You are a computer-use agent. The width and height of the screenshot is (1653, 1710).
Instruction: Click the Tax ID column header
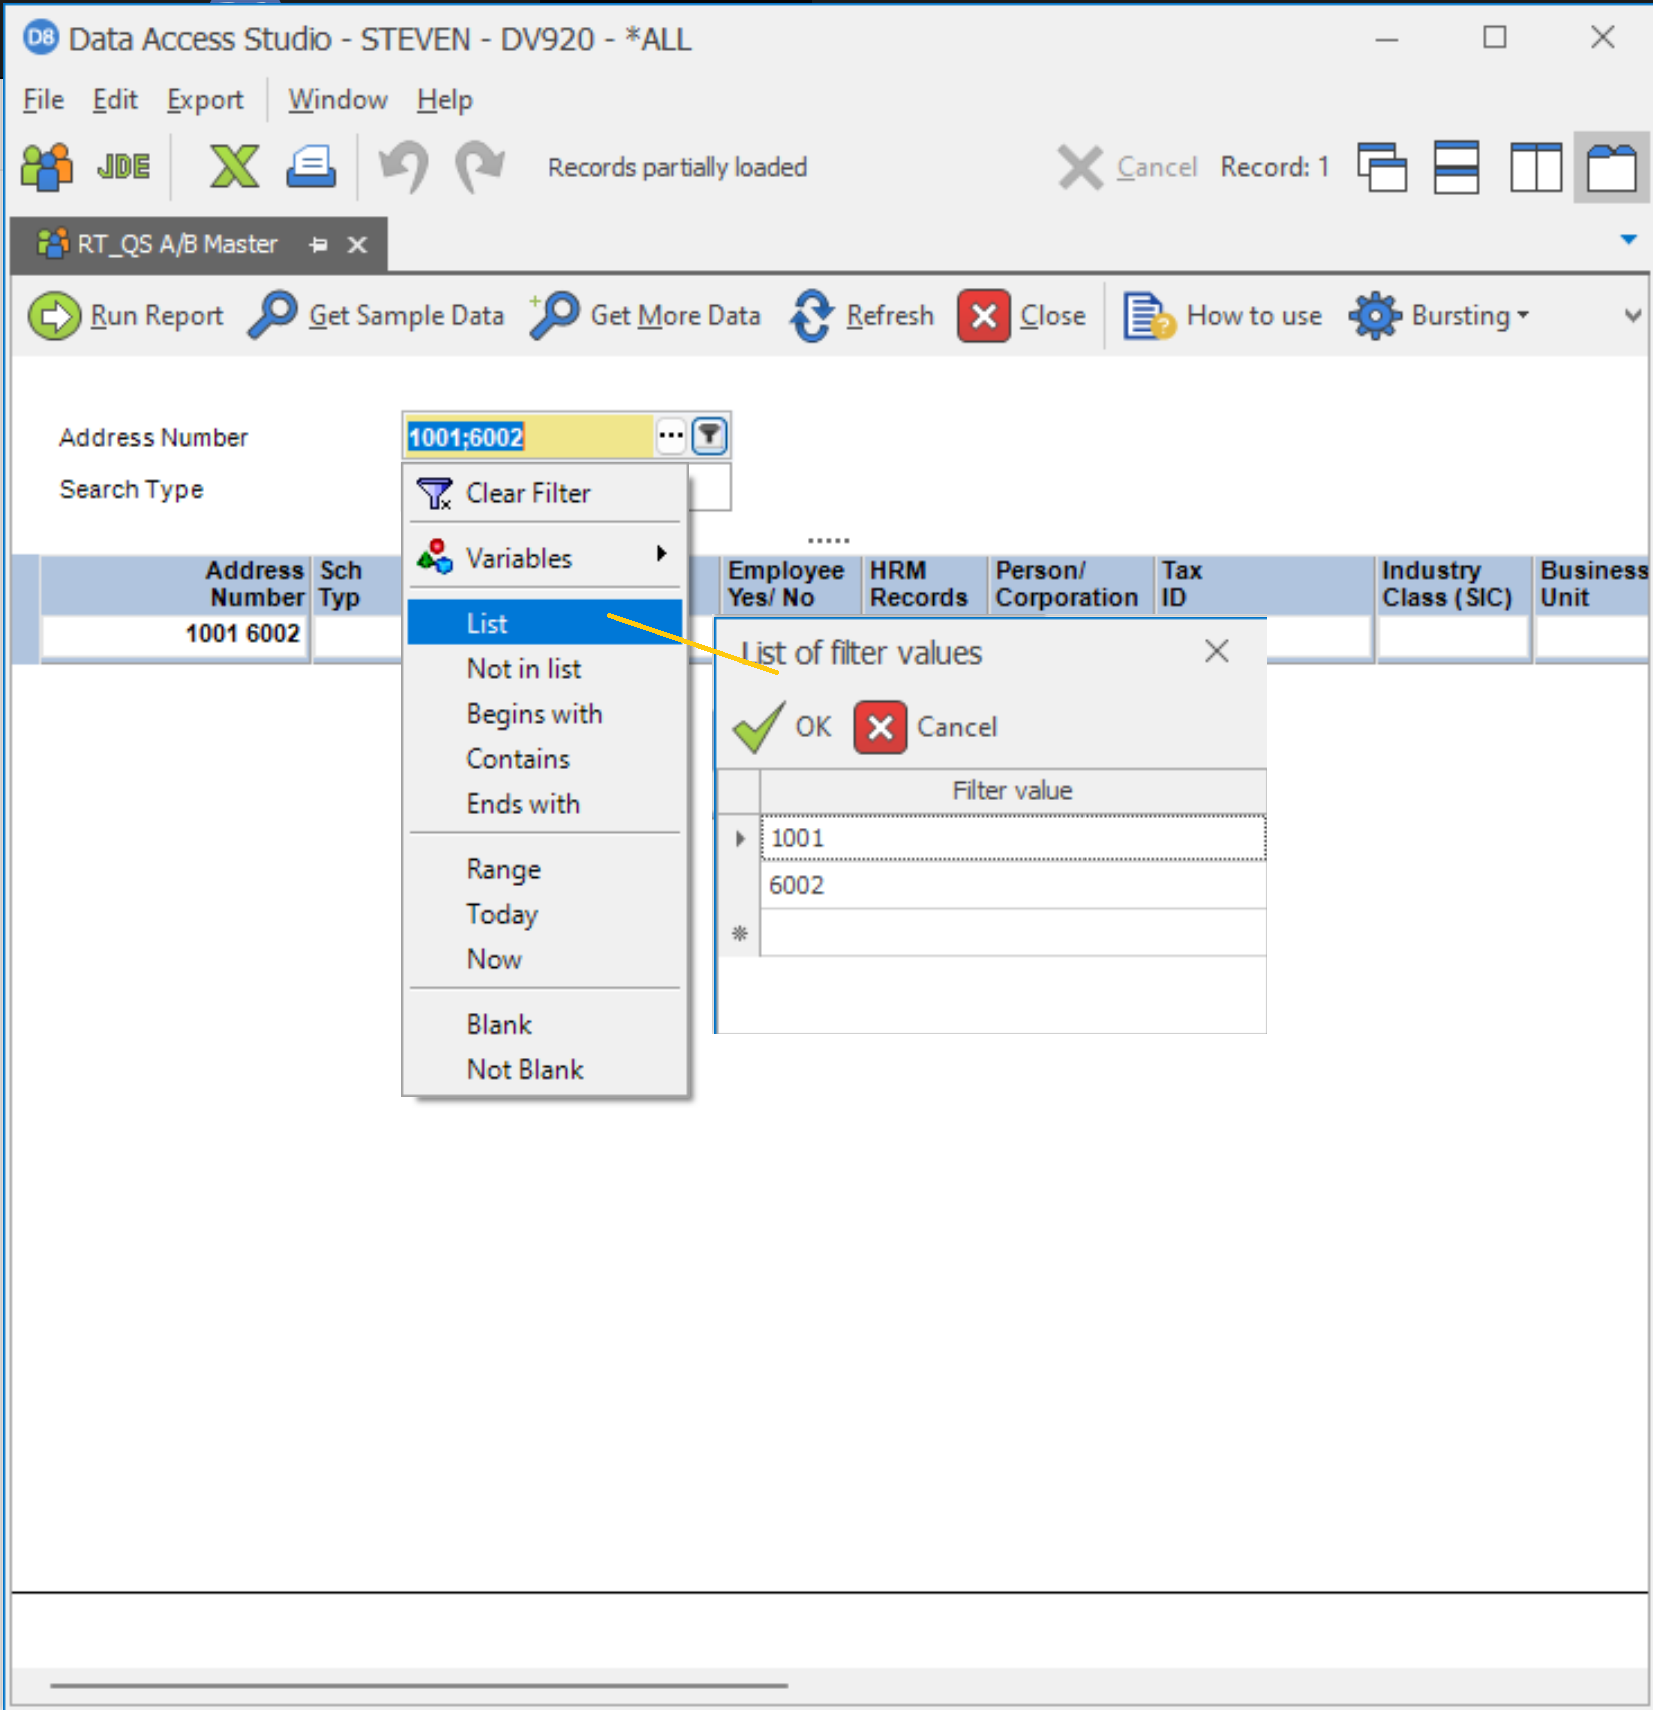[x=1265, y=584]
